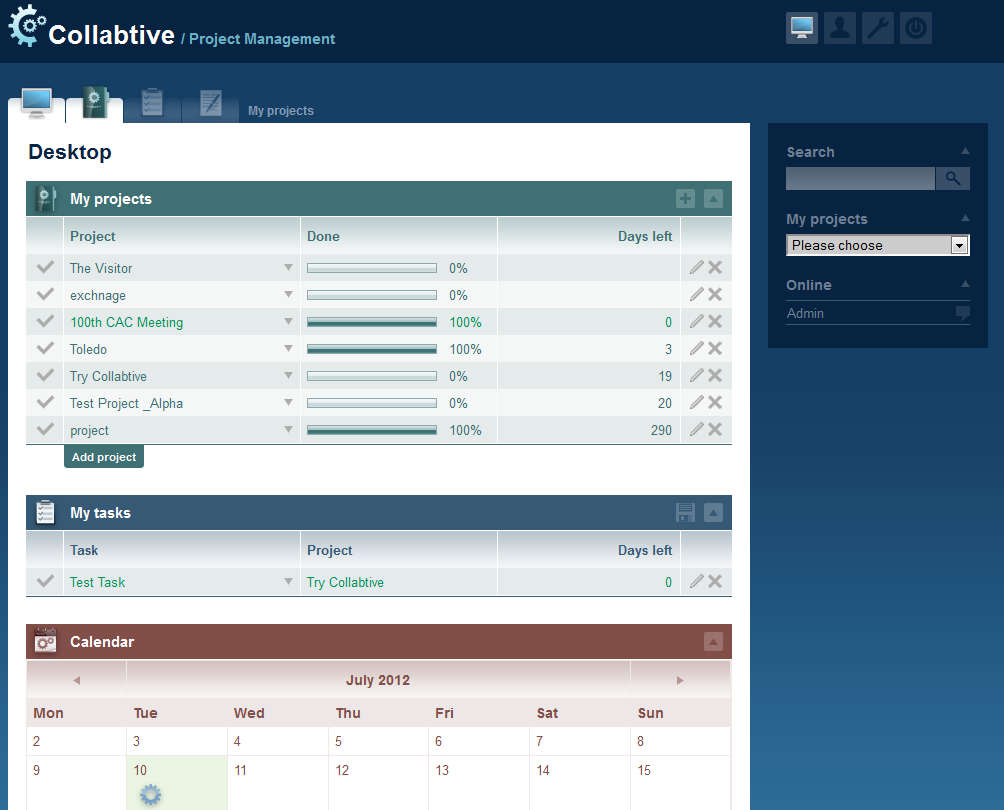This screenshot has height=810, width=1004.
Task: Switch to the My projects tab icon
Action: click(x=95, y=103)
